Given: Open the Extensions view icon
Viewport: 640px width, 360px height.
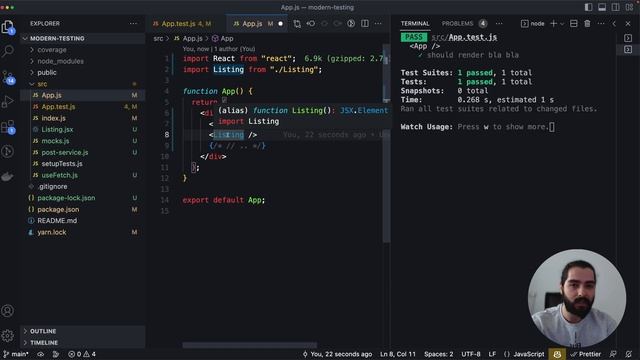Looking at the screenshot, I should pos(8,127).
